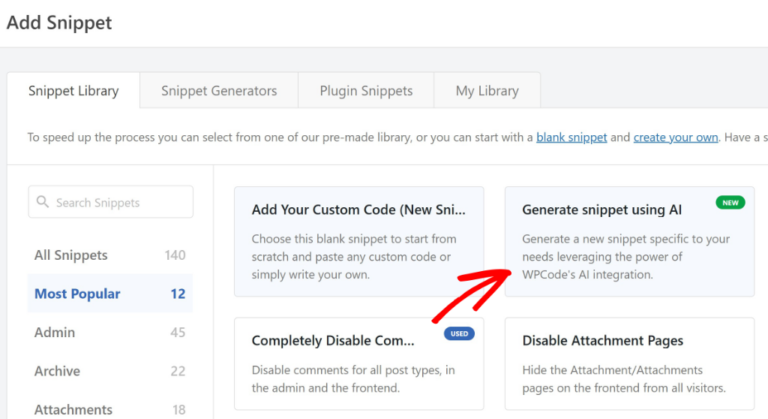Click the search magnifier icon
The image size is (768, 419).
click(43, 202)
